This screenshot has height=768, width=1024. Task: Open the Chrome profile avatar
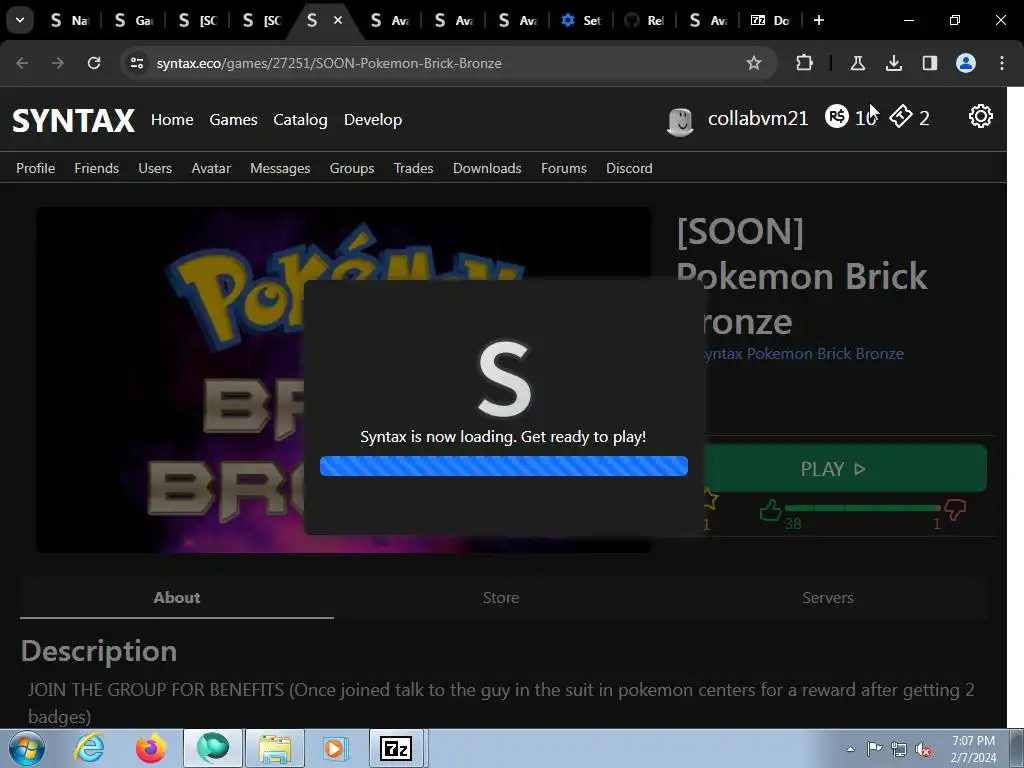966,63
